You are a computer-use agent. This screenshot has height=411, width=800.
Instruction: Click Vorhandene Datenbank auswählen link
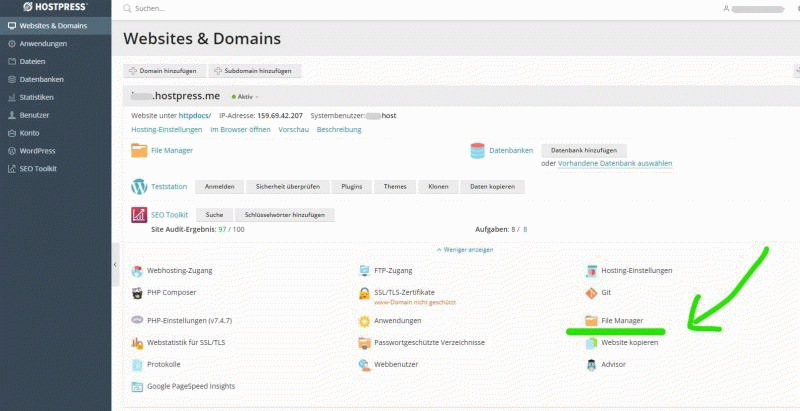[615, 164]
